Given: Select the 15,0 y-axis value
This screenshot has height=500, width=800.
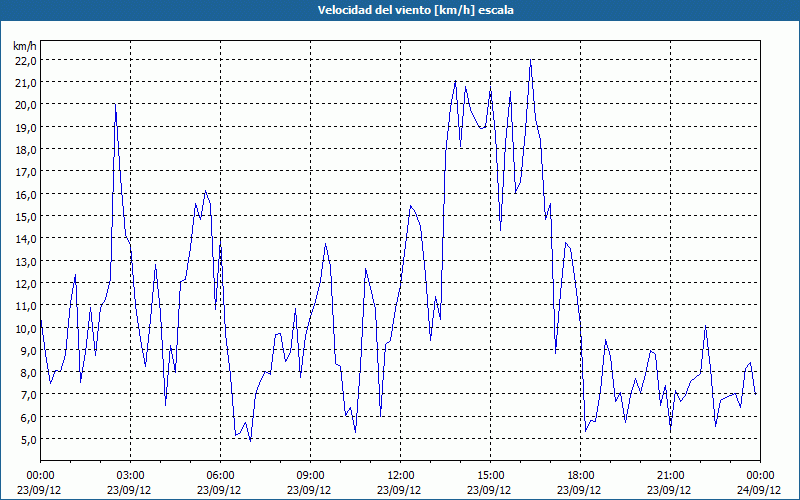Looking at the screenshot, I should [26, 217].
